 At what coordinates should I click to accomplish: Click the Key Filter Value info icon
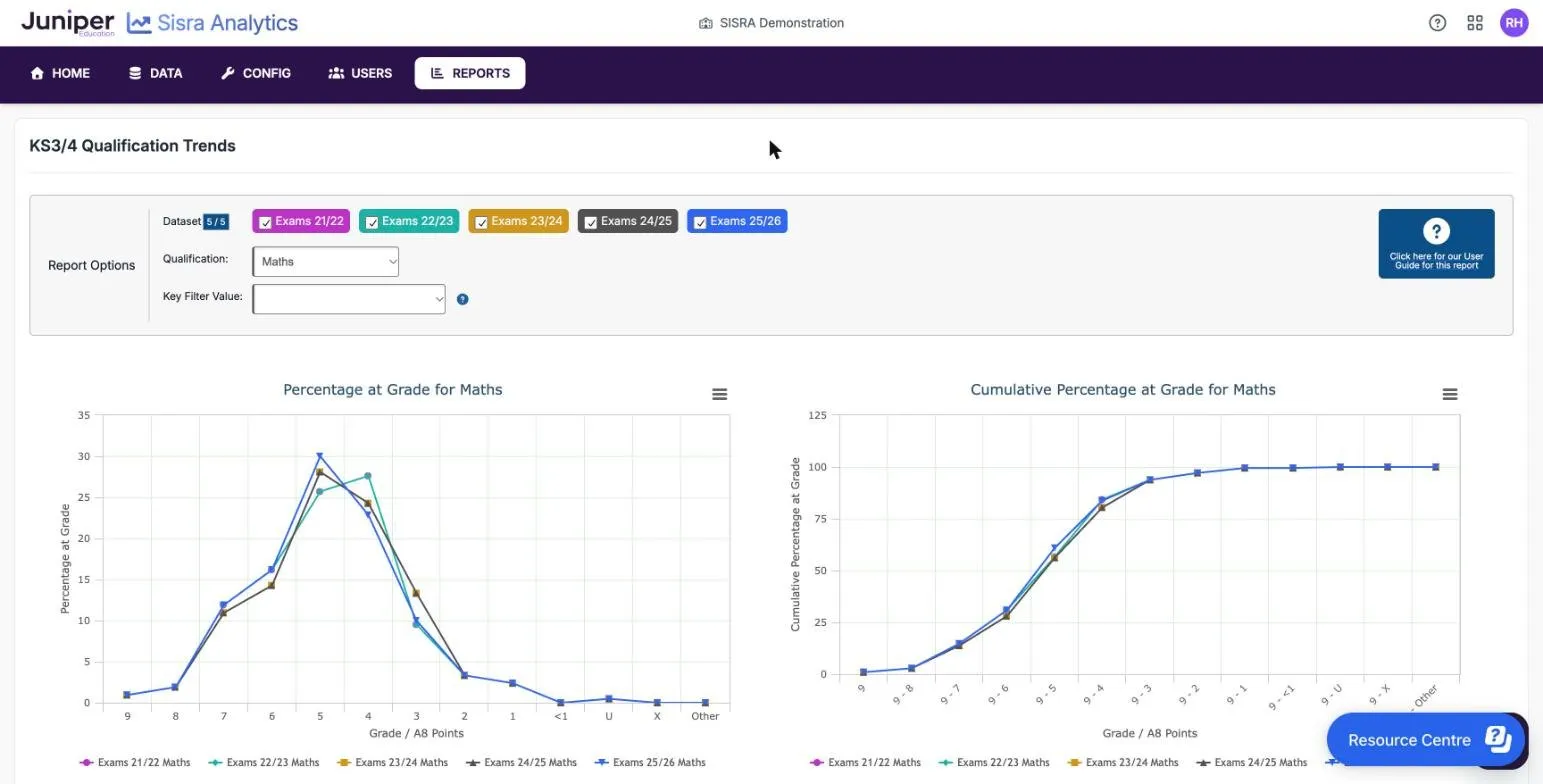[x=462, y=299]
